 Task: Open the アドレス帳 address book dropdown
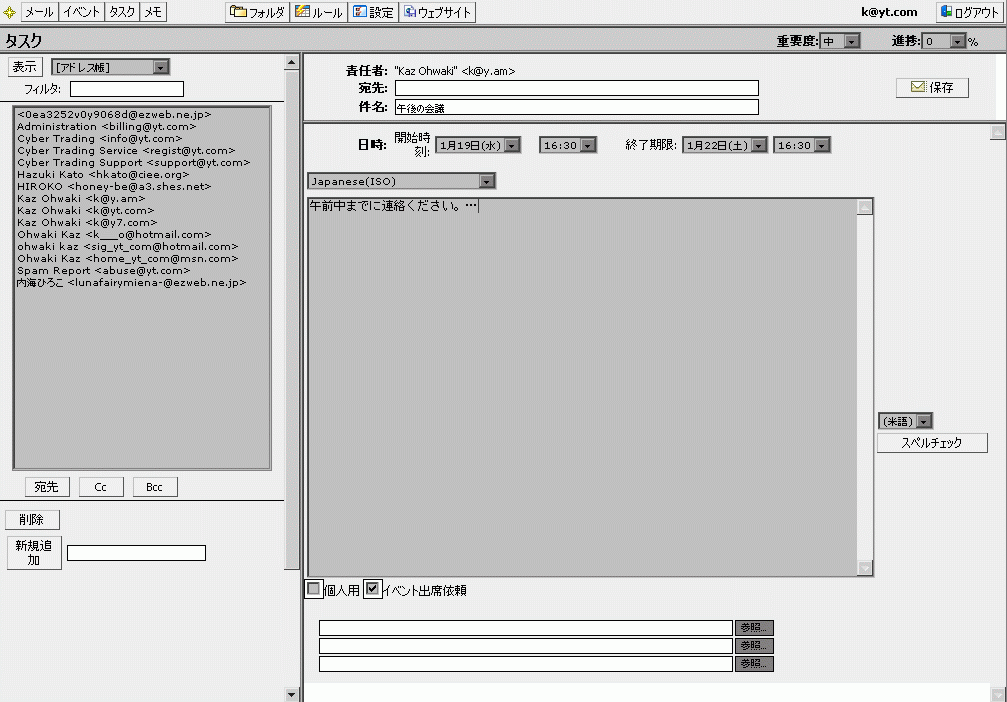coord(111,67)
